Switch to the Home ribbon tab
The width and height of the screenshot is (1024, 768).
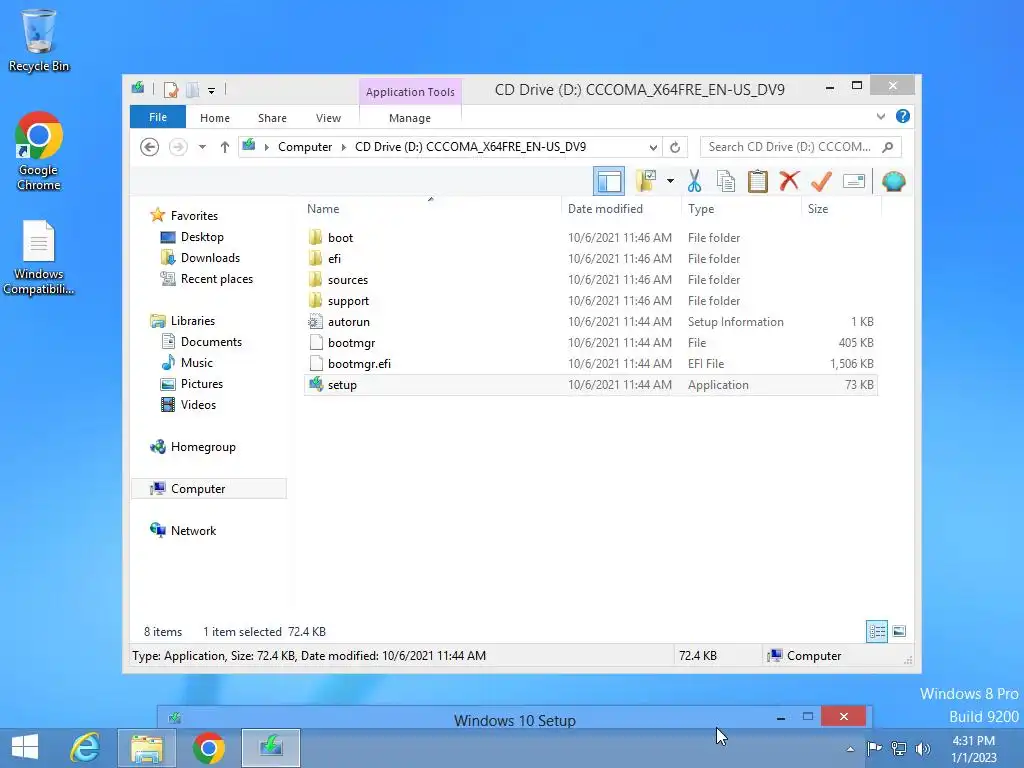(x=215, y=118)
